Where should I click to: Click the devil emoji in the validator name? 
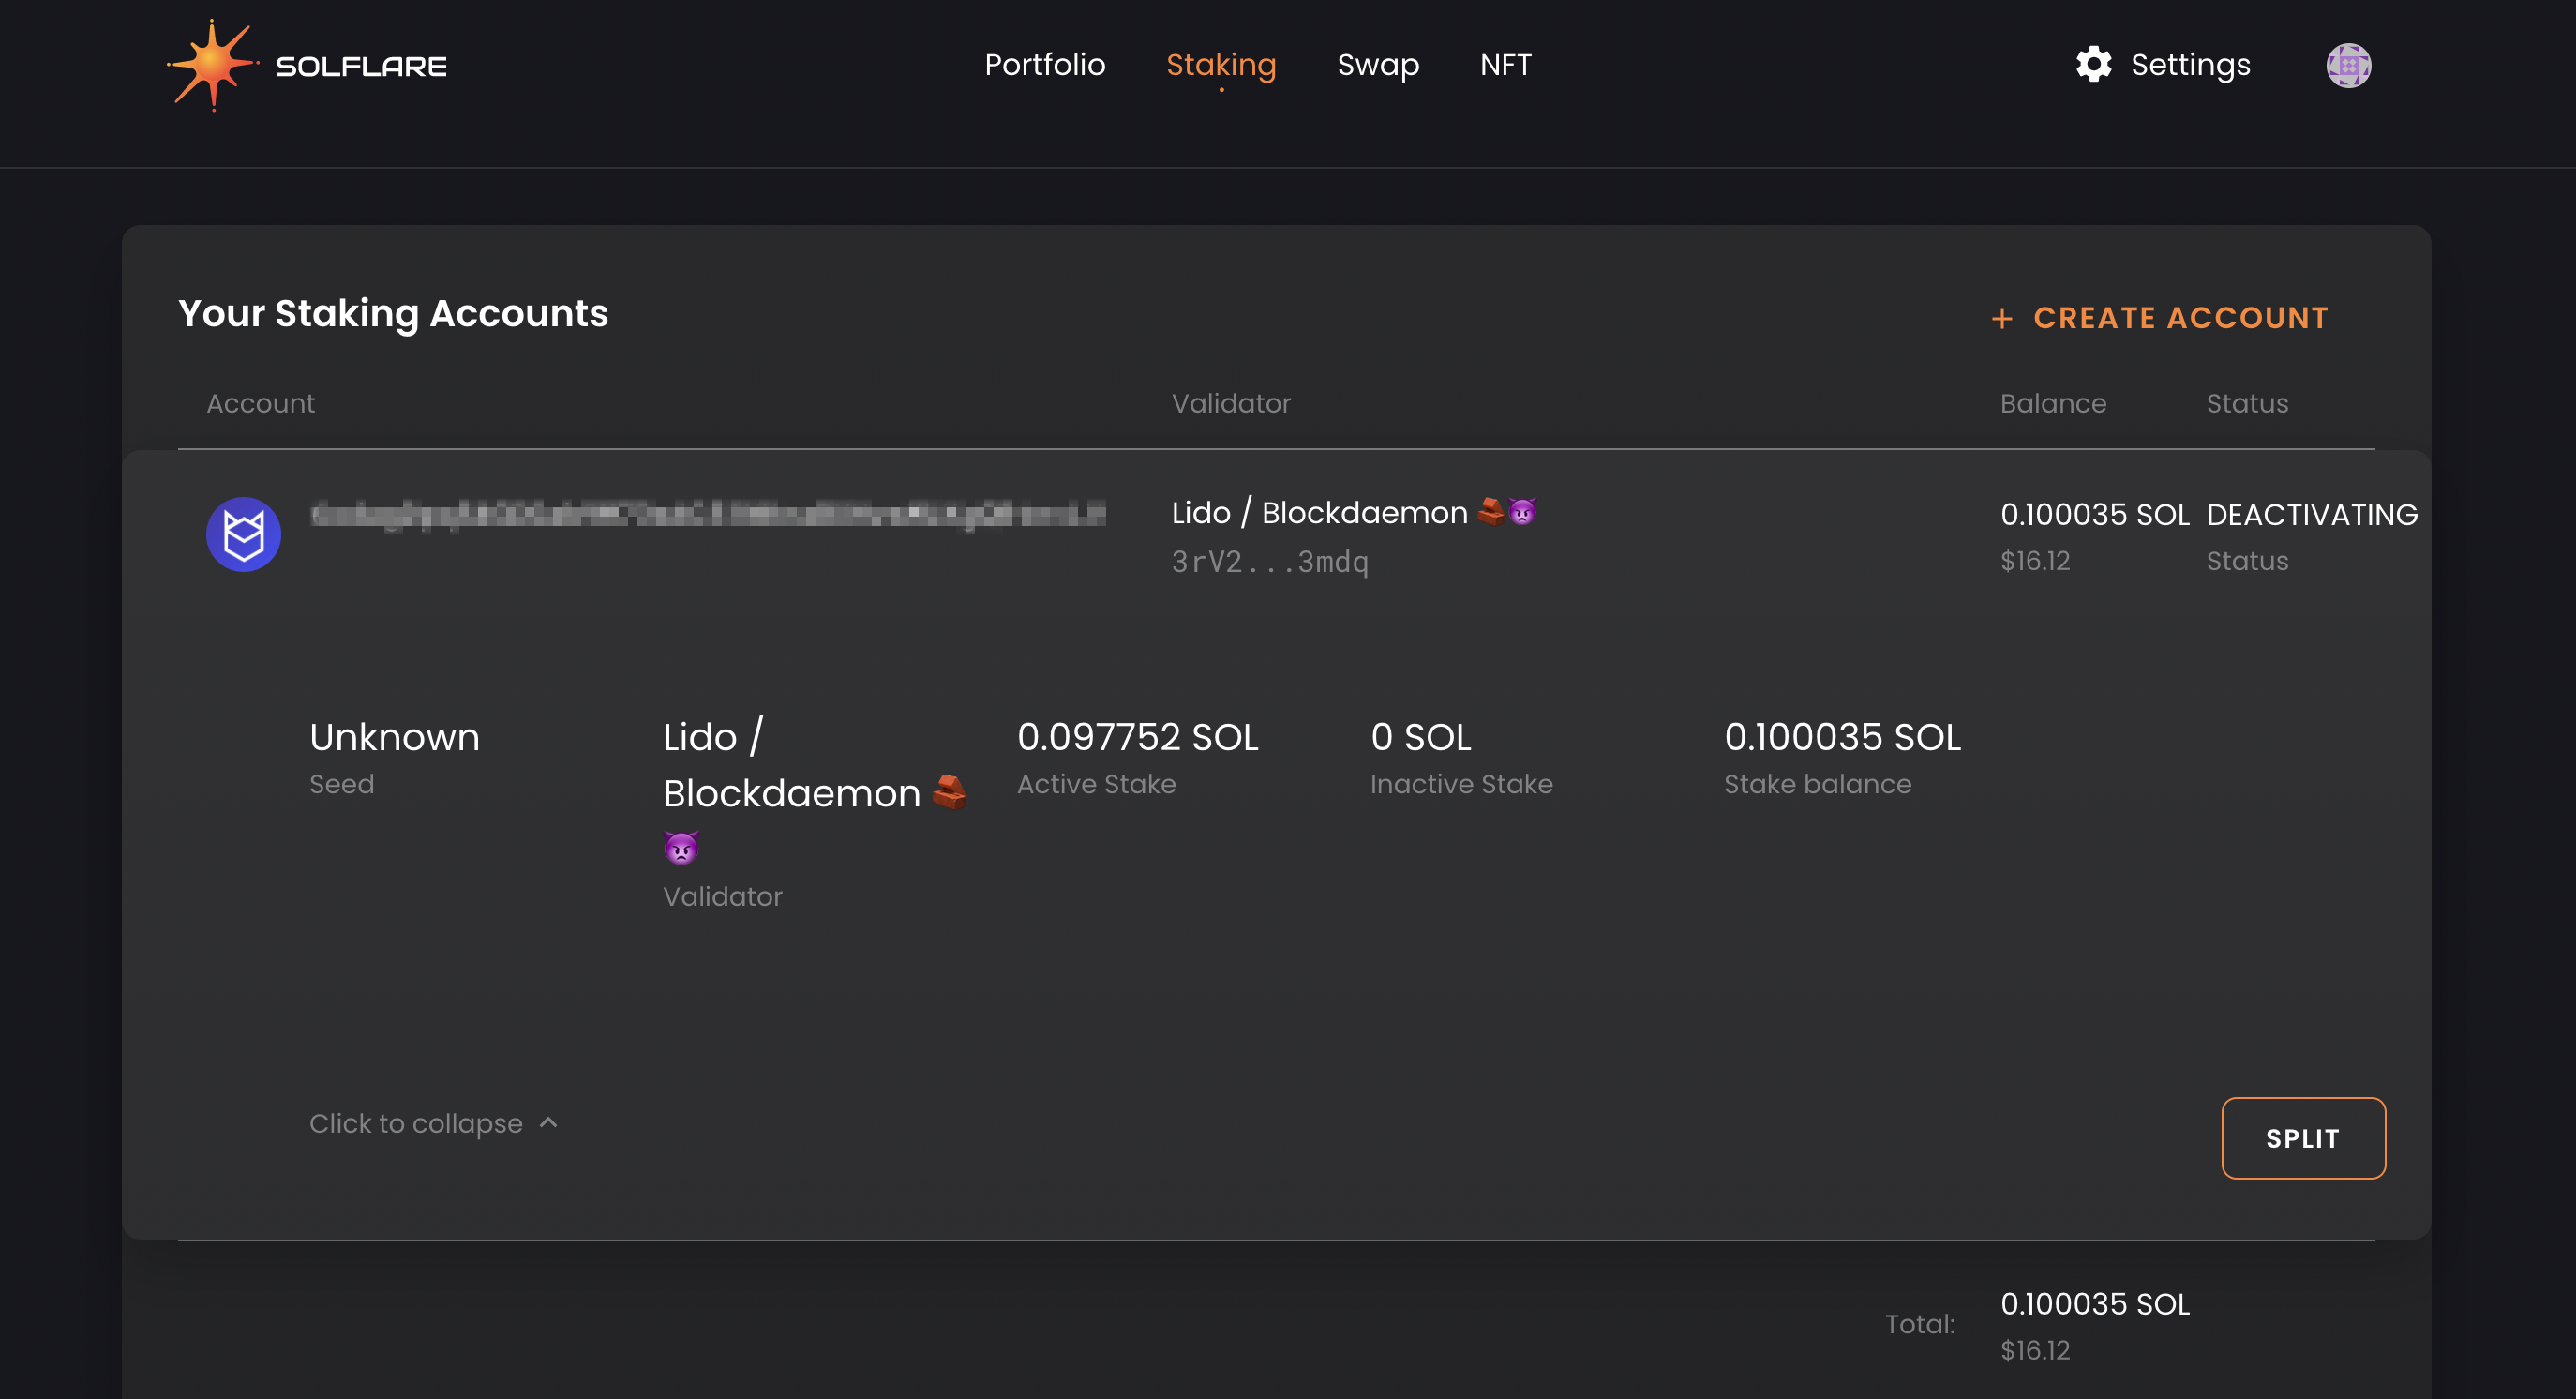(1521, 511)
